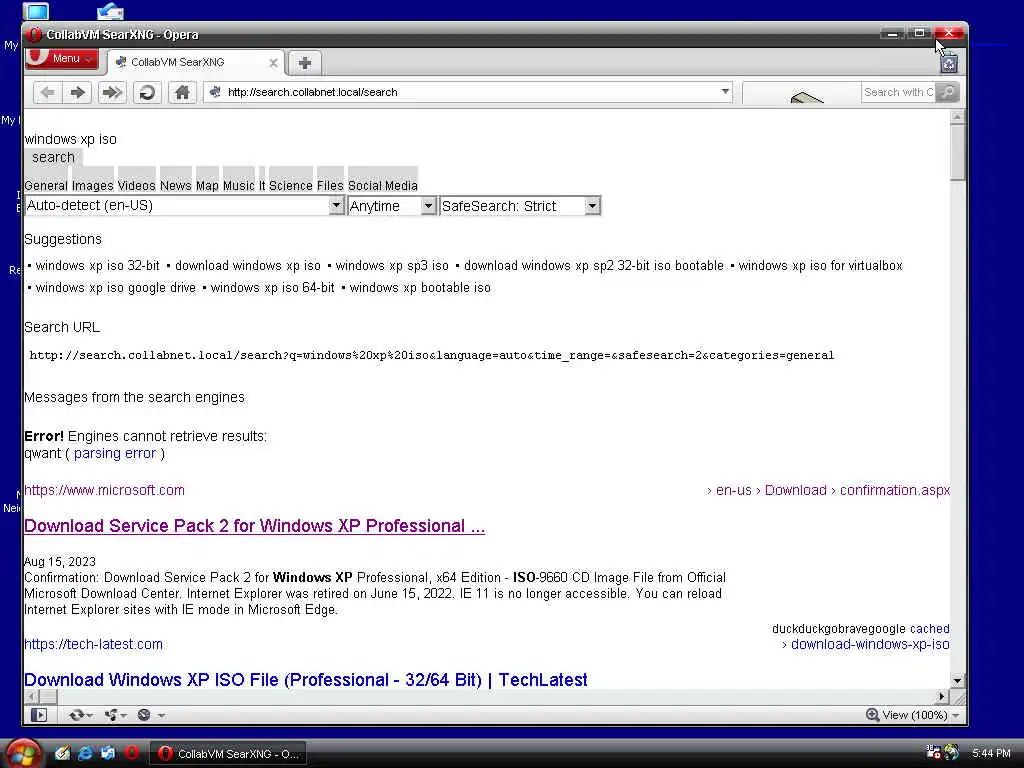Open the Opera Menu button
The width and height of the screenshot is (1024, 768).
pyautogui.click(x=62, y=58)
